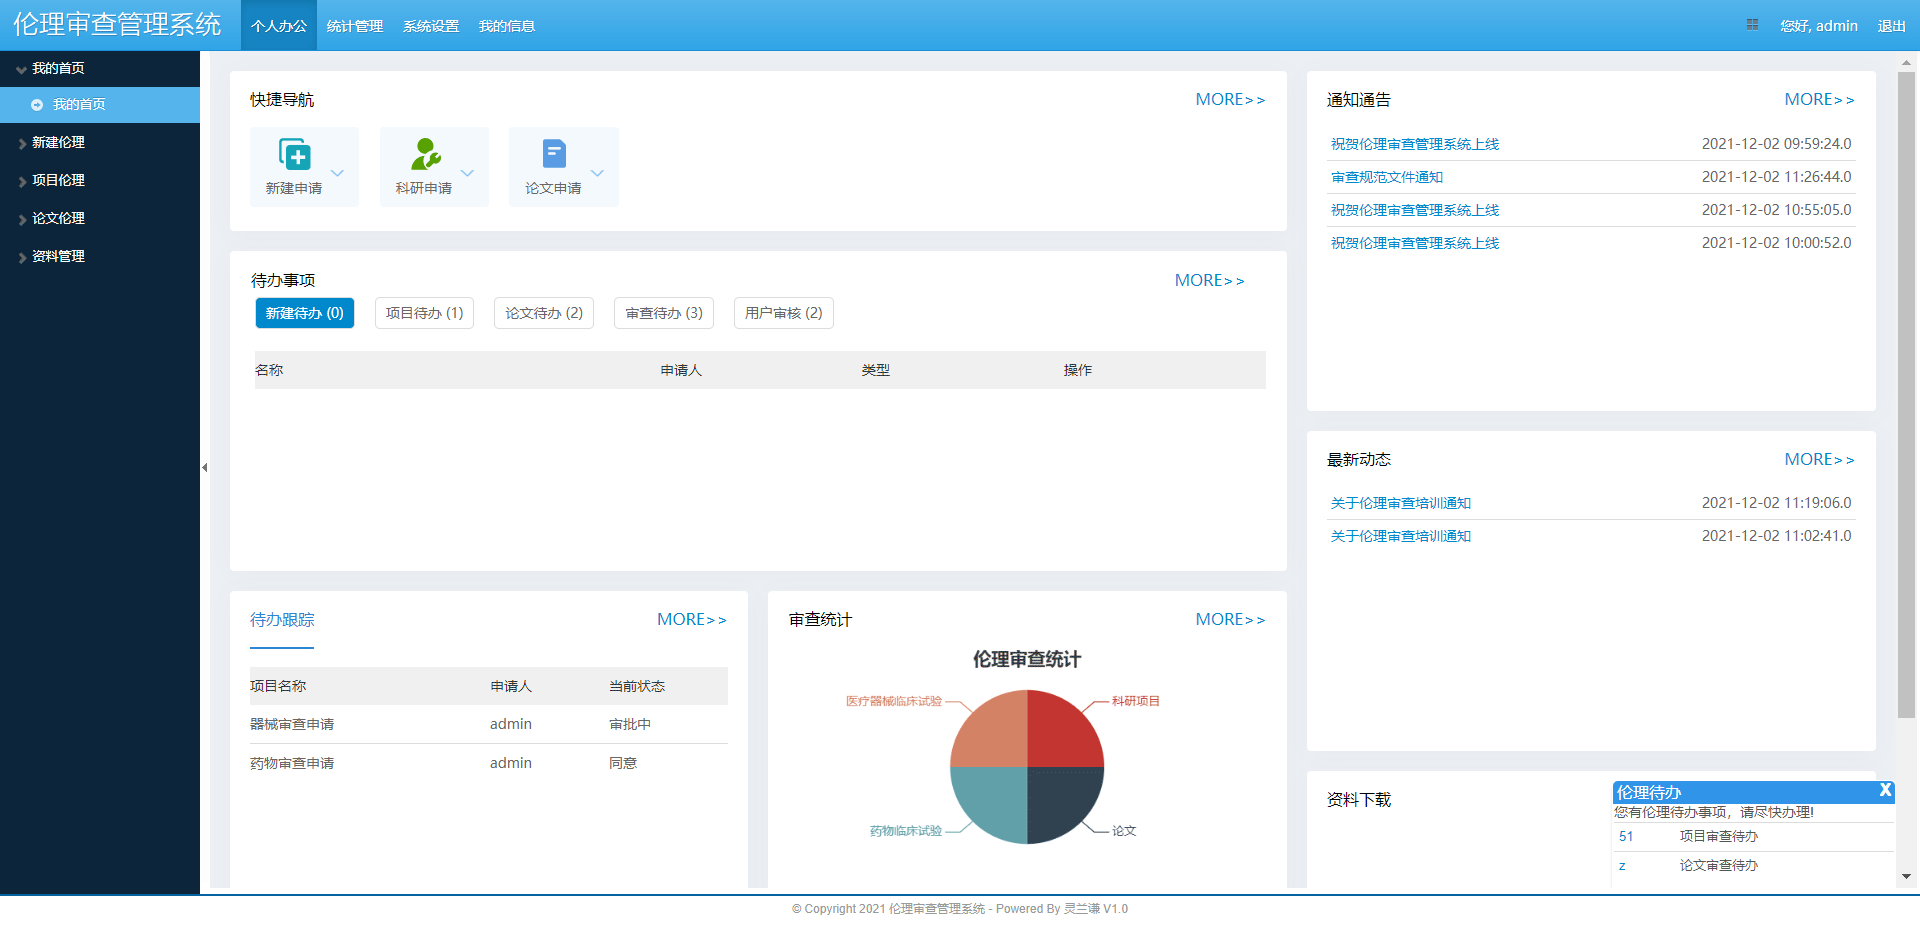Image resolution: width=1920 pixels, height=933 pixels.
Task: Open the dropdown arrow next to 科研申请
Action: 467,173
